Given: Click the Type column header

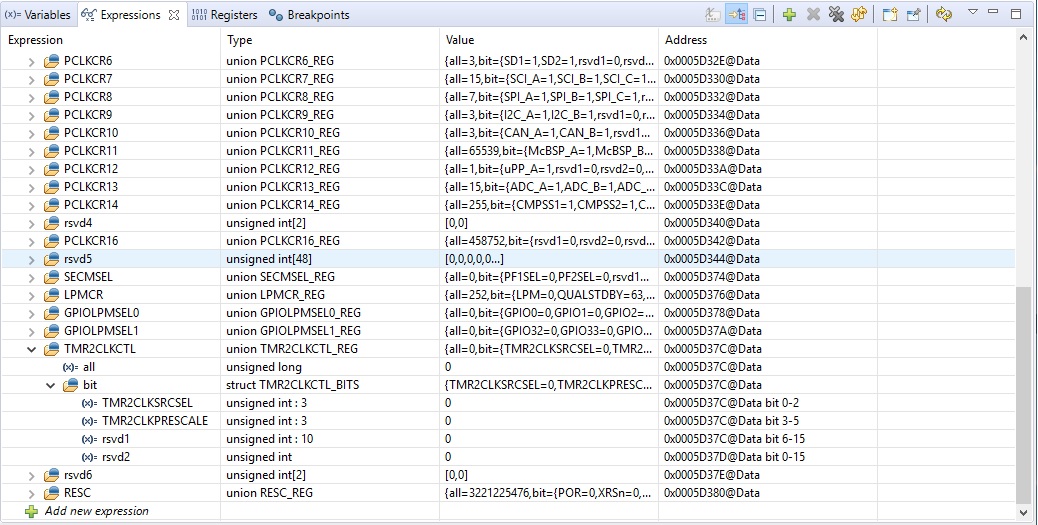Looking at the screenshot, I should pos(330,40).
